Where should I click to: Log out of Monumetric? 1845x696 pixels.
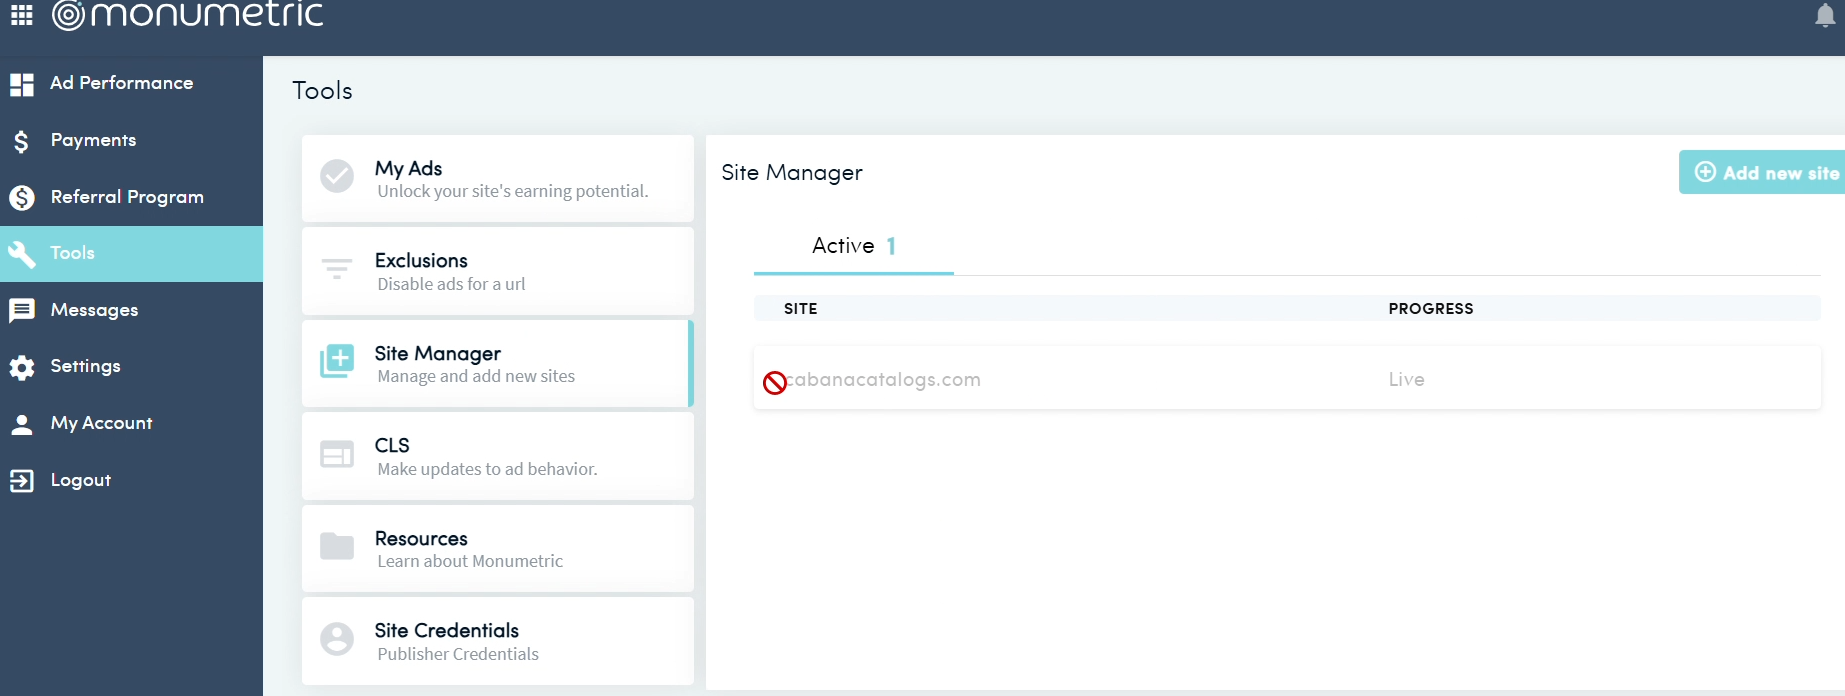[131, 480]
